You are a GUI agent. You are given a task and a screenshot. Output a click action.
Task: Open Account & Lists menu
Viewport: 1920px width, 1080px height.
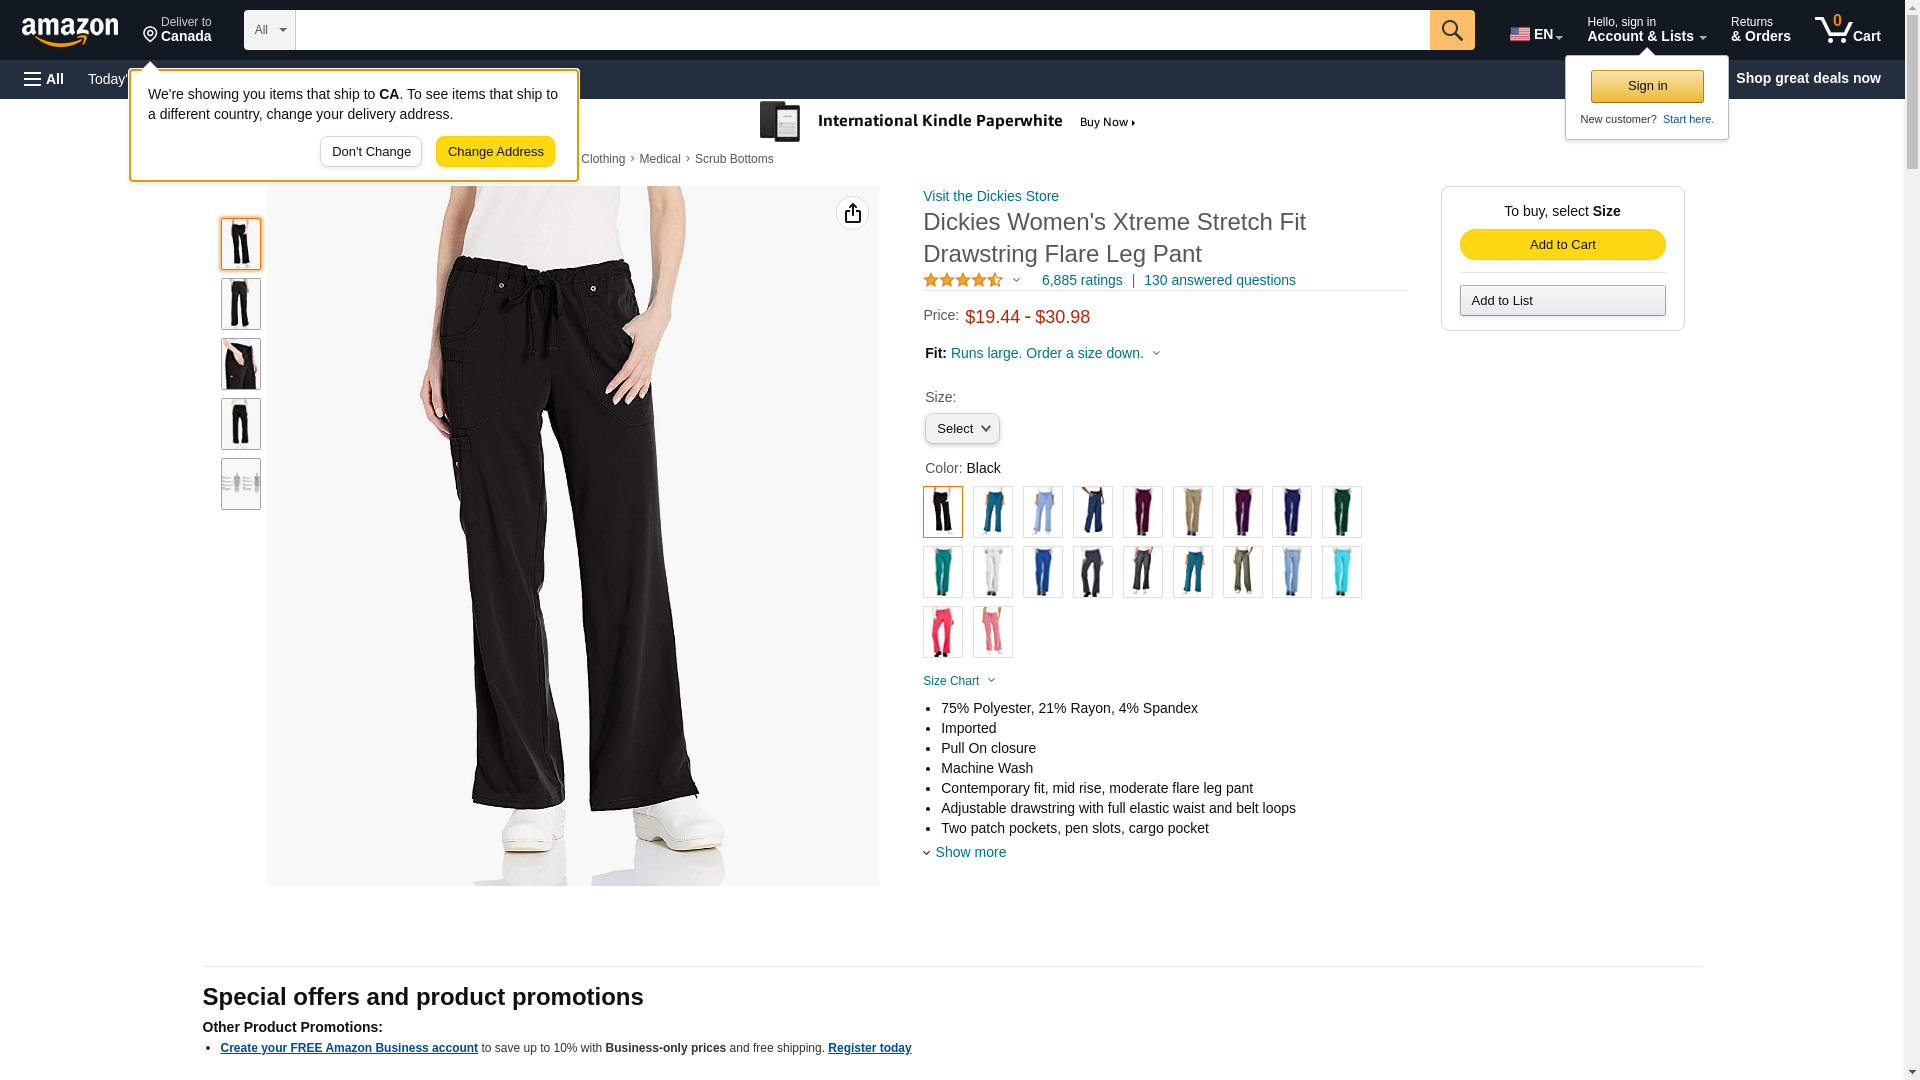click(1646, 30)
